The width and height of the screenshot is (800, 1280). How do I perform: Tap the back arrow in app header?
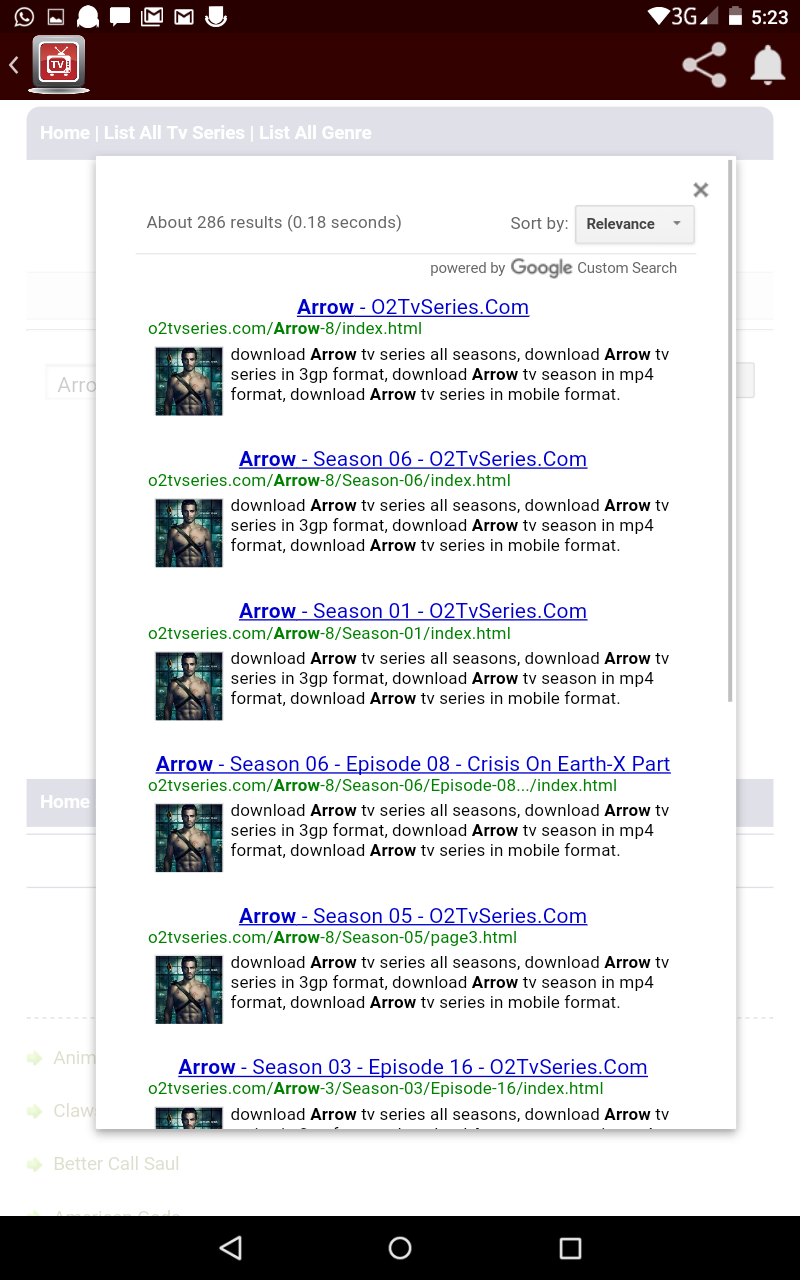(x=14, y=66)
